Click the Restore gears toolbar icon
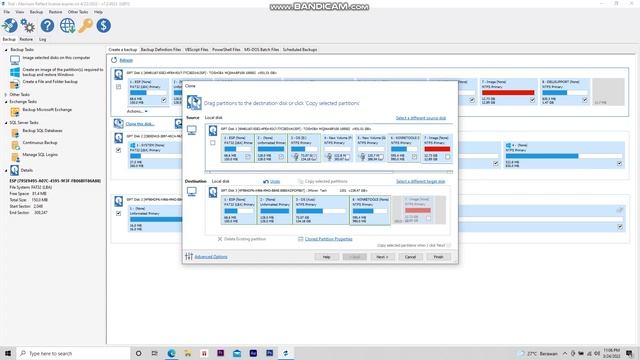 pyautogui.click(x=28, y=26)
